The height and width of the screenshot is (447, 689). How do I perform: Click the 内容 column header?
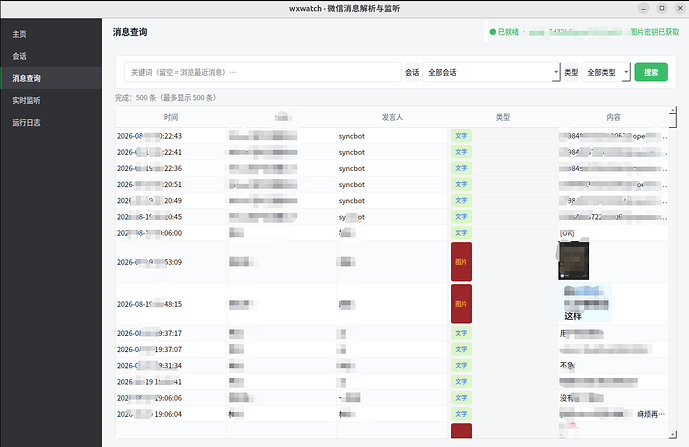[x=613, y=117]
